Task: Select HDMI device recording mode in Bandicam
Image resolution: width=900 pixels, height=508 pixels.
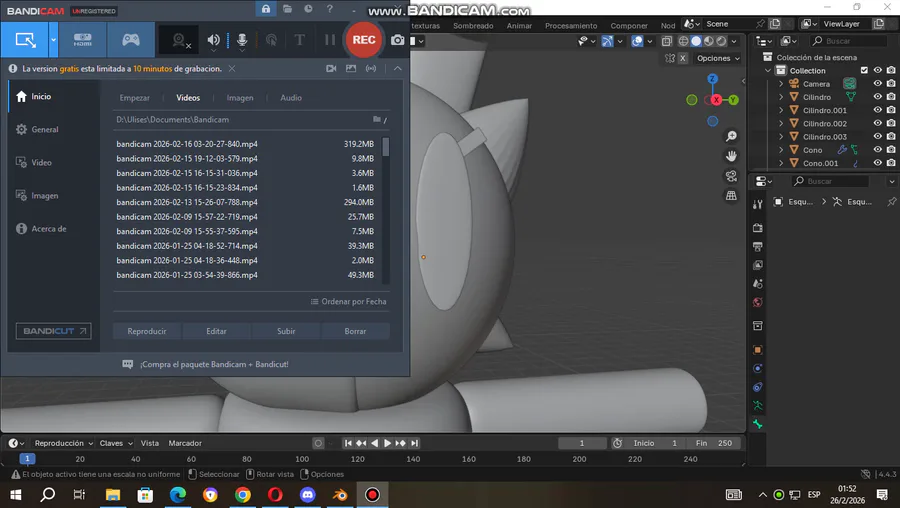Action: pos(83,40)
